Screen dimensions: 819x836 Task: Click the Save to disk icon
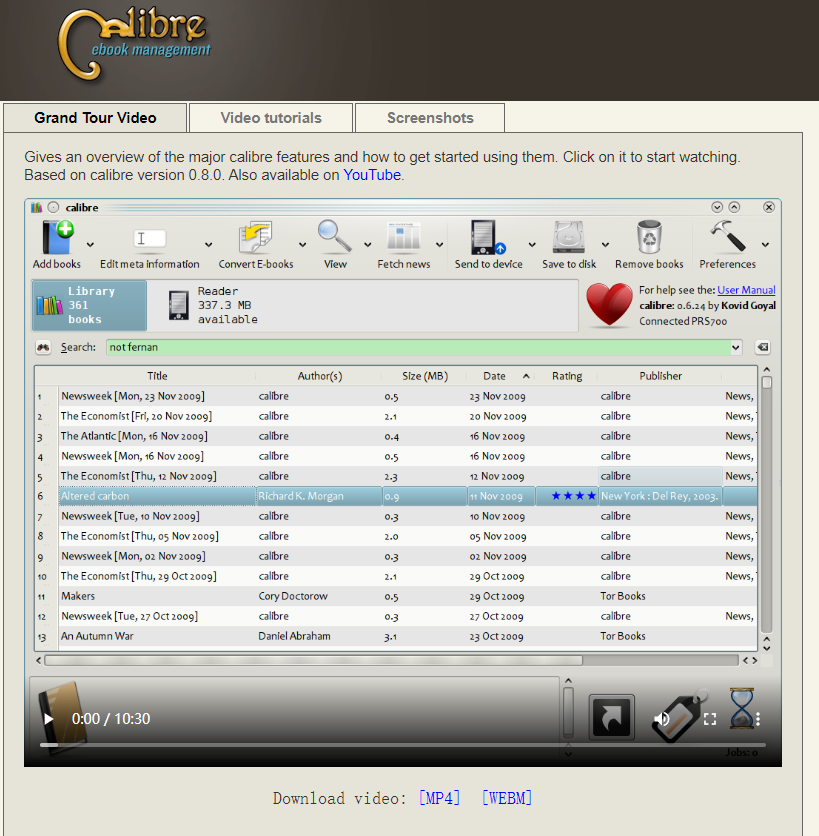point(569,237)
